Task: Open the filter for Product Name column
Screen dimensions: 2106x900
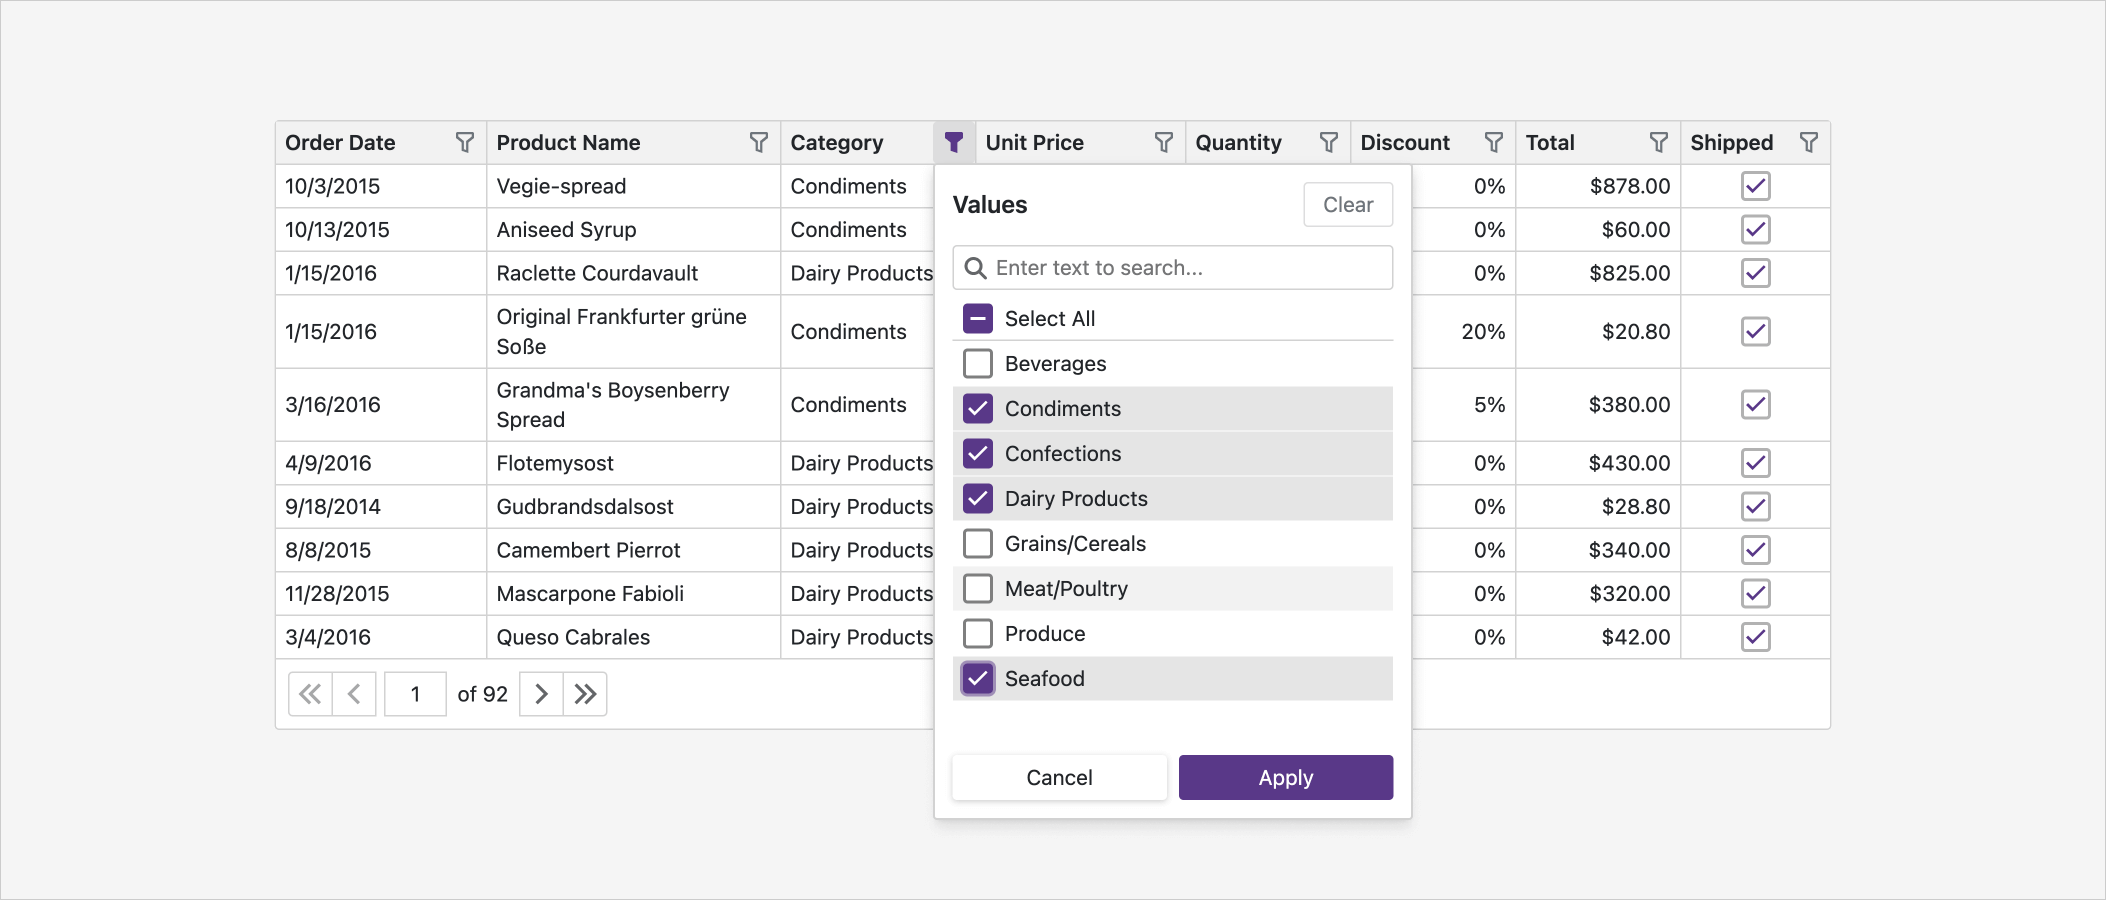Action: pos(760,142)
